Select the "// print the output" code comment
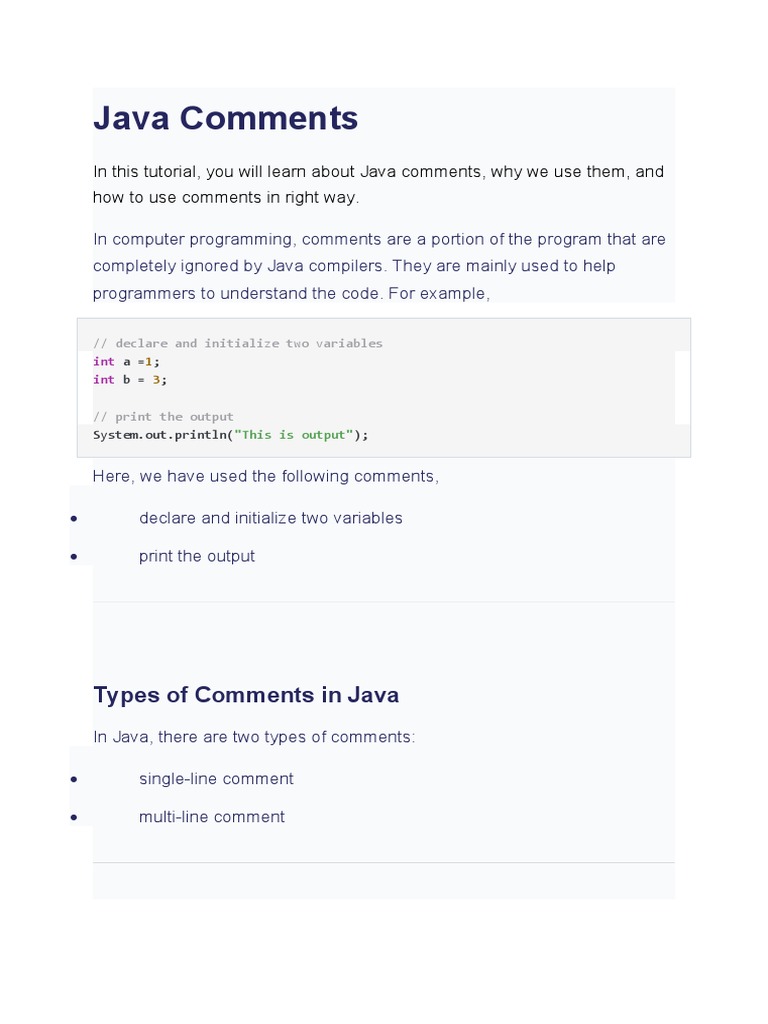This screenshot has width=768, height=1024. point(163,416)
